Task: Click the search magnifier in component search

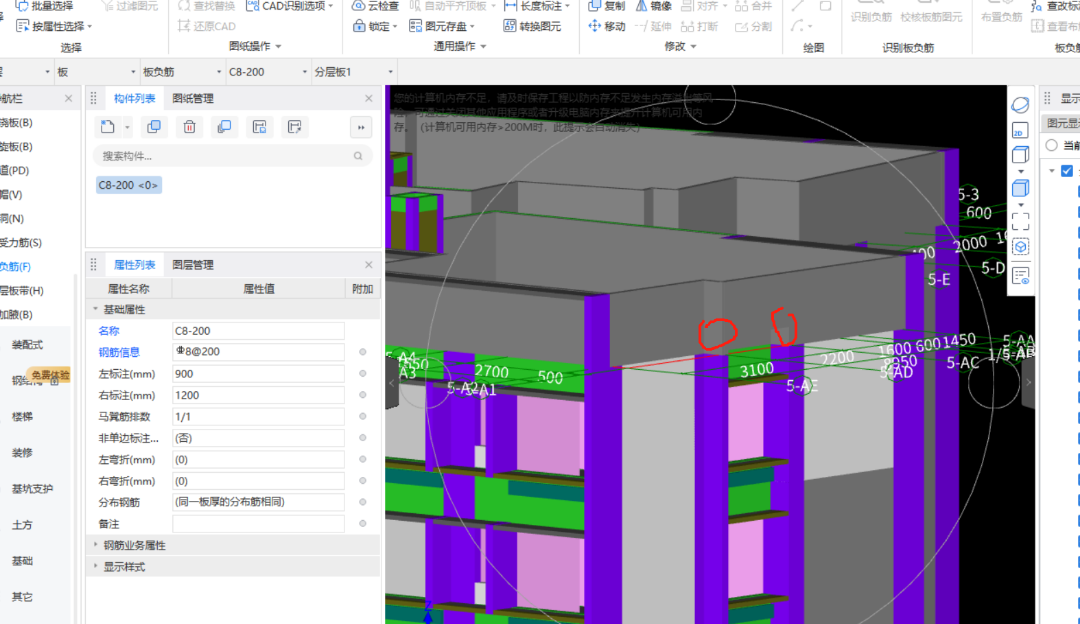Action: 358,156
